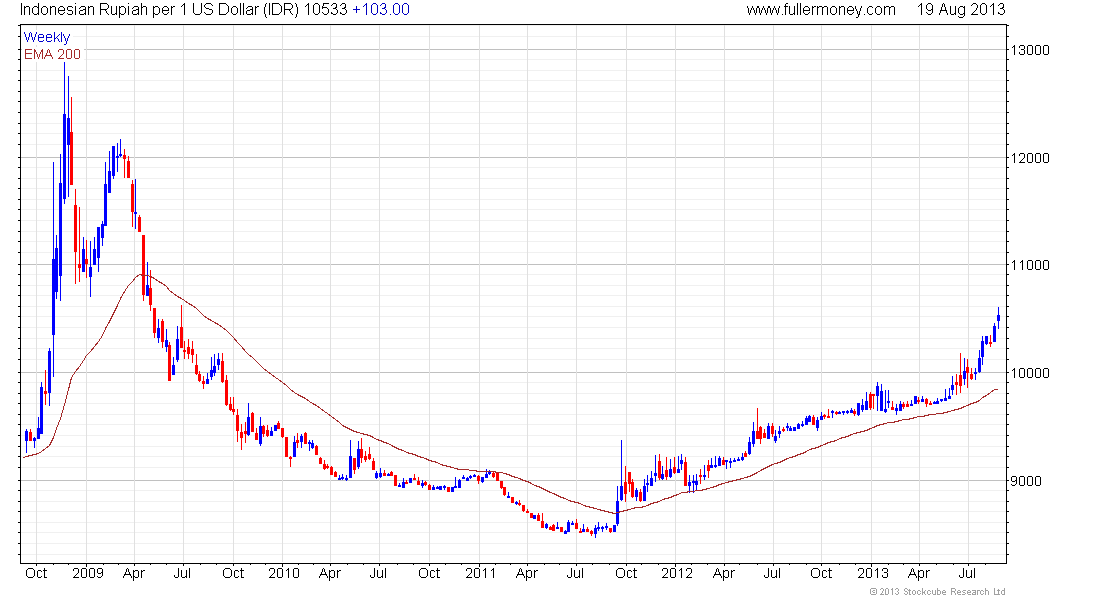This screenshot has width=1100, height=600.
Task: Click the 12000 price axis label
Action: click(x=1030, y=158)
